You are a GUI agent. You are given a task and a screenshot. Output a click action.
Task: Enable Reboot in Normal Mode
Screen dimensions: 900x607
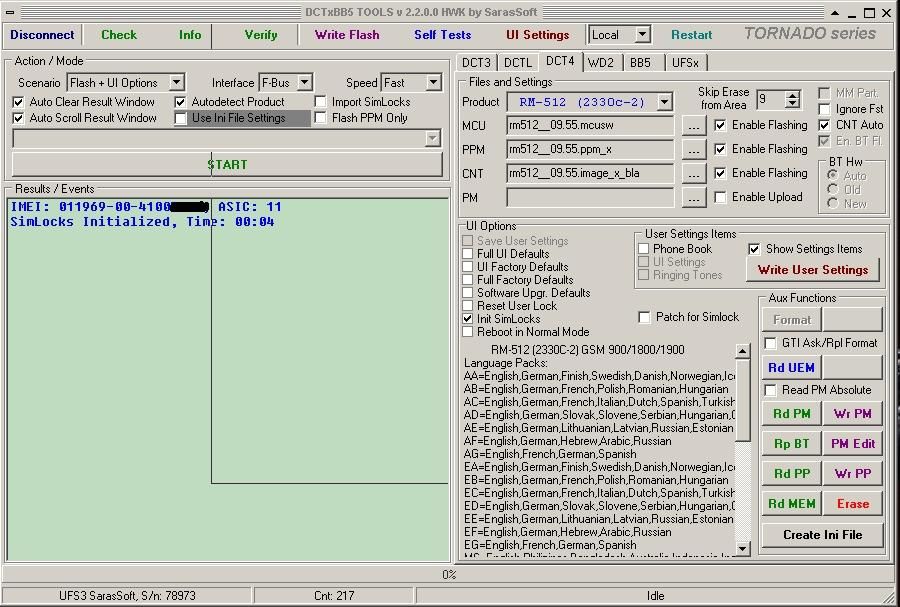[x=468, y=332]
